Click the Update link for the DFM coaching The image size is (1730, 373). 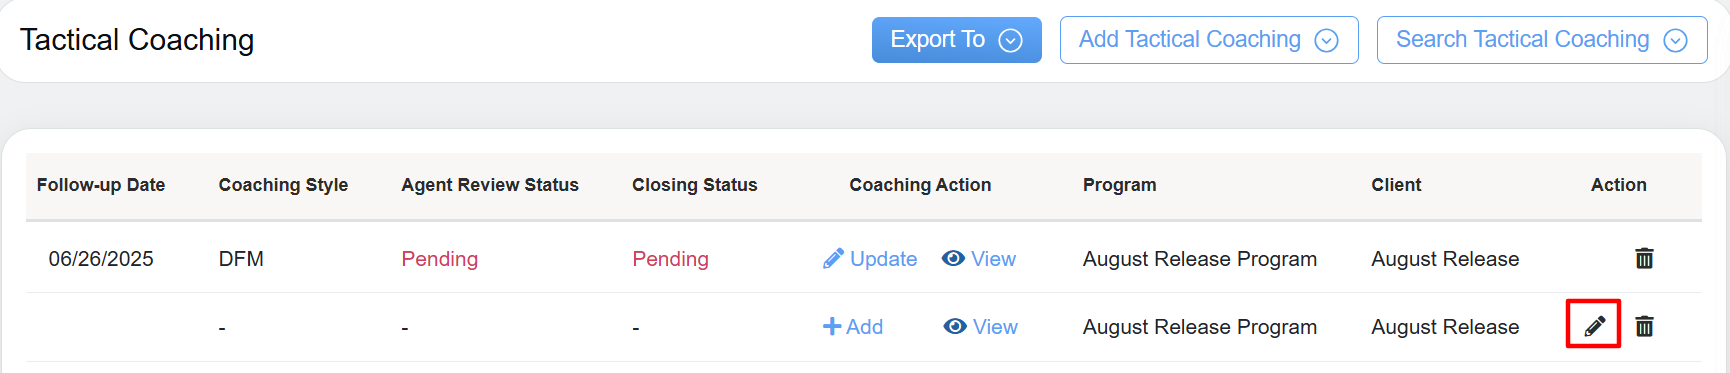tap(883, 259)
